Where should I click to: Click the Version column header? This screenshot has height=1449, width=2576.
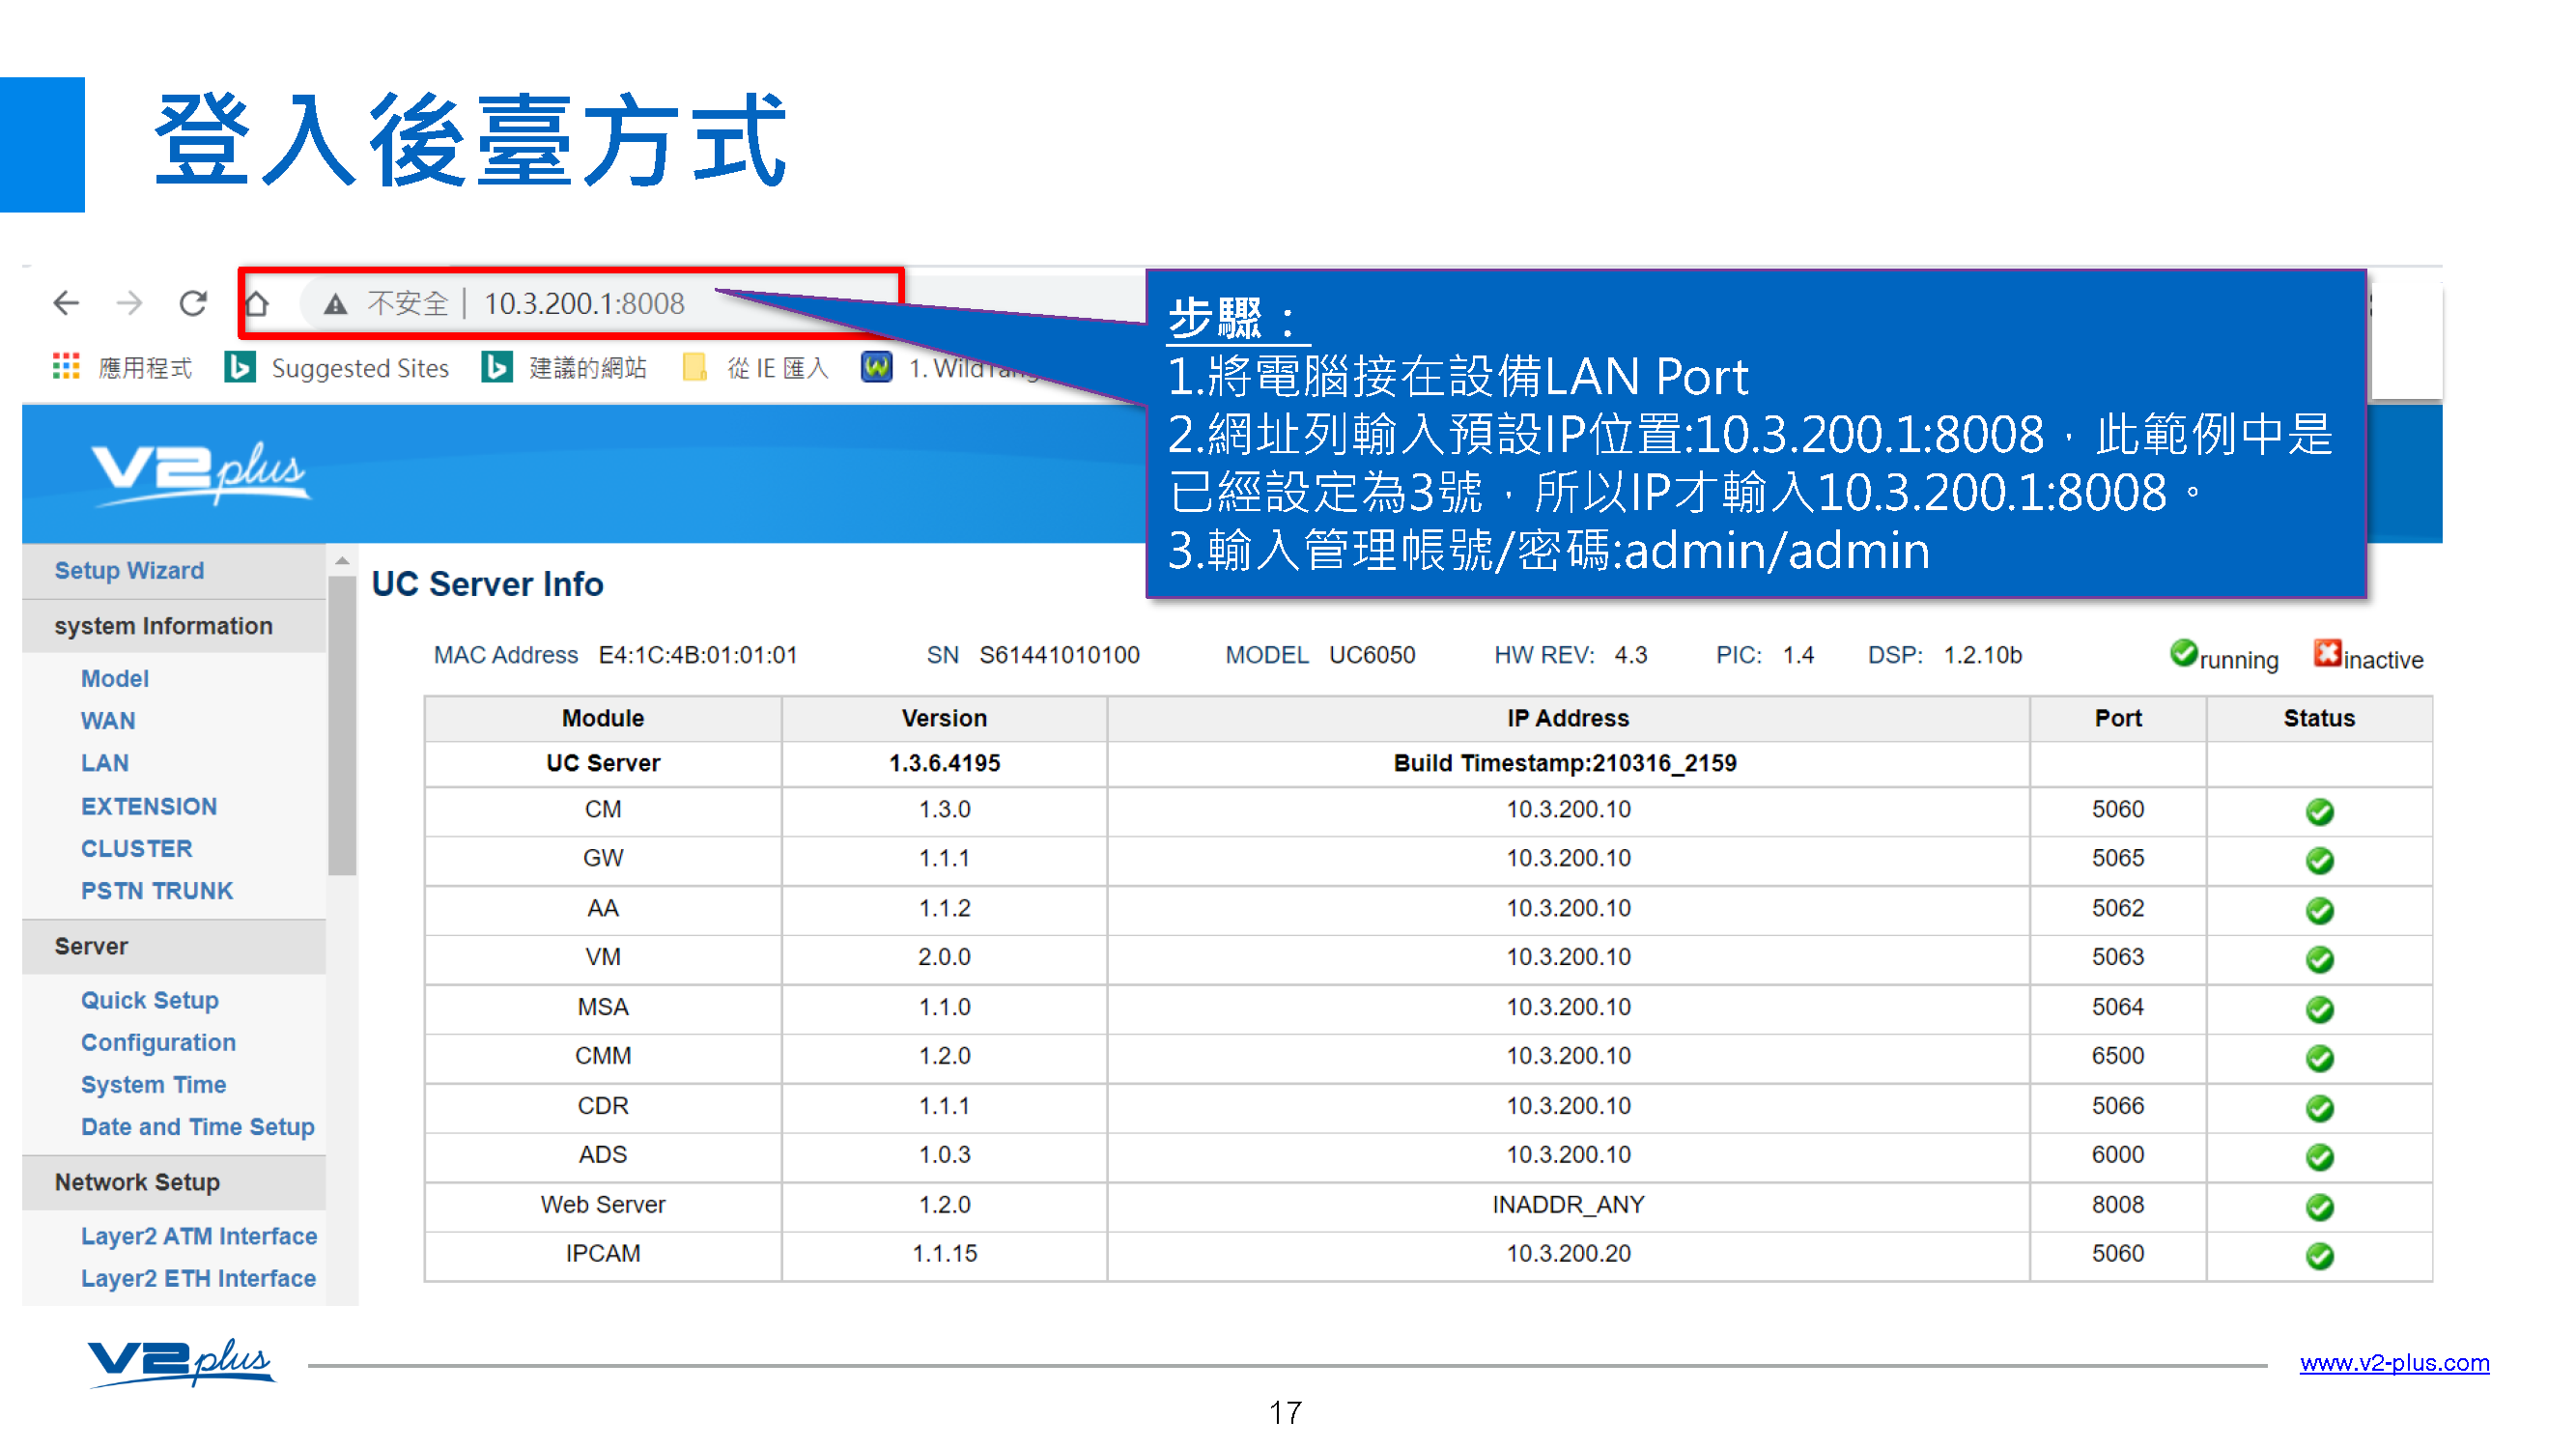(x=944, y=718)
